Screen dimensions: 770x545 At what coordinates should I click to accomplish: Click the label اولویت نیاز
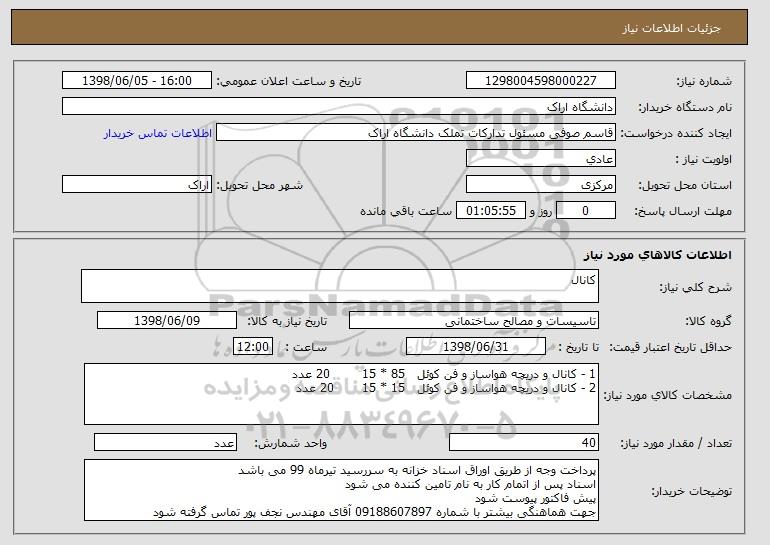click(704, 159)
